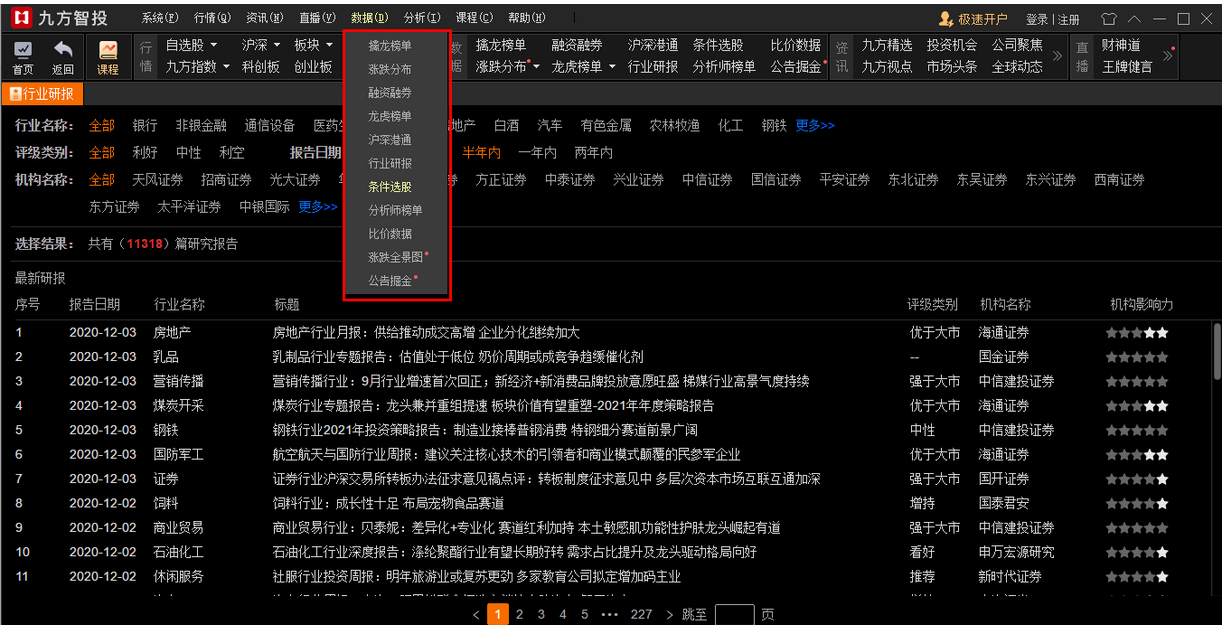Click 注册 register link
Screen dimensions: 1223x625
click(x=1068, y=19)
